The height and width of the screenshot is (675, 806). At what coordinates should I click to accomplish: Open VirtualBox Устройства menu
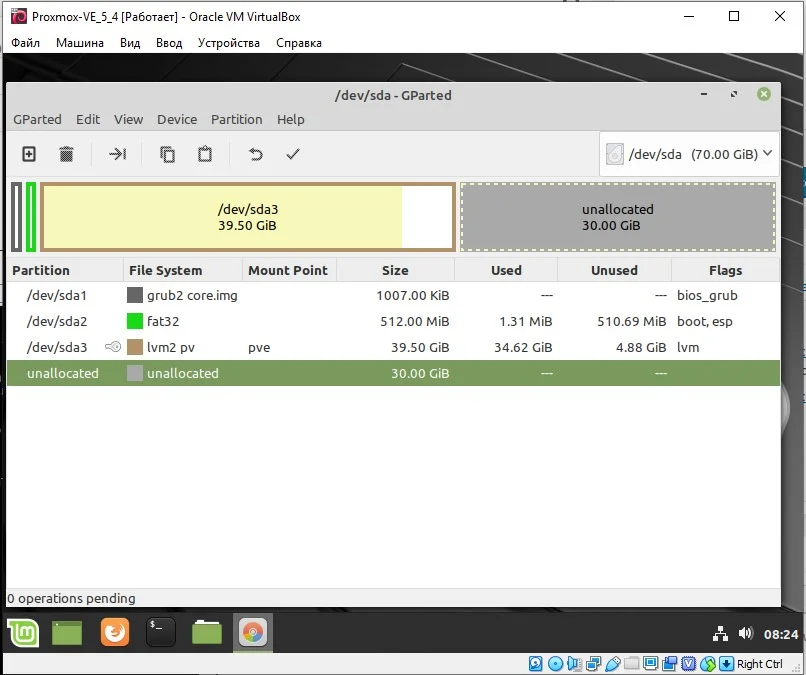[229, 43]
